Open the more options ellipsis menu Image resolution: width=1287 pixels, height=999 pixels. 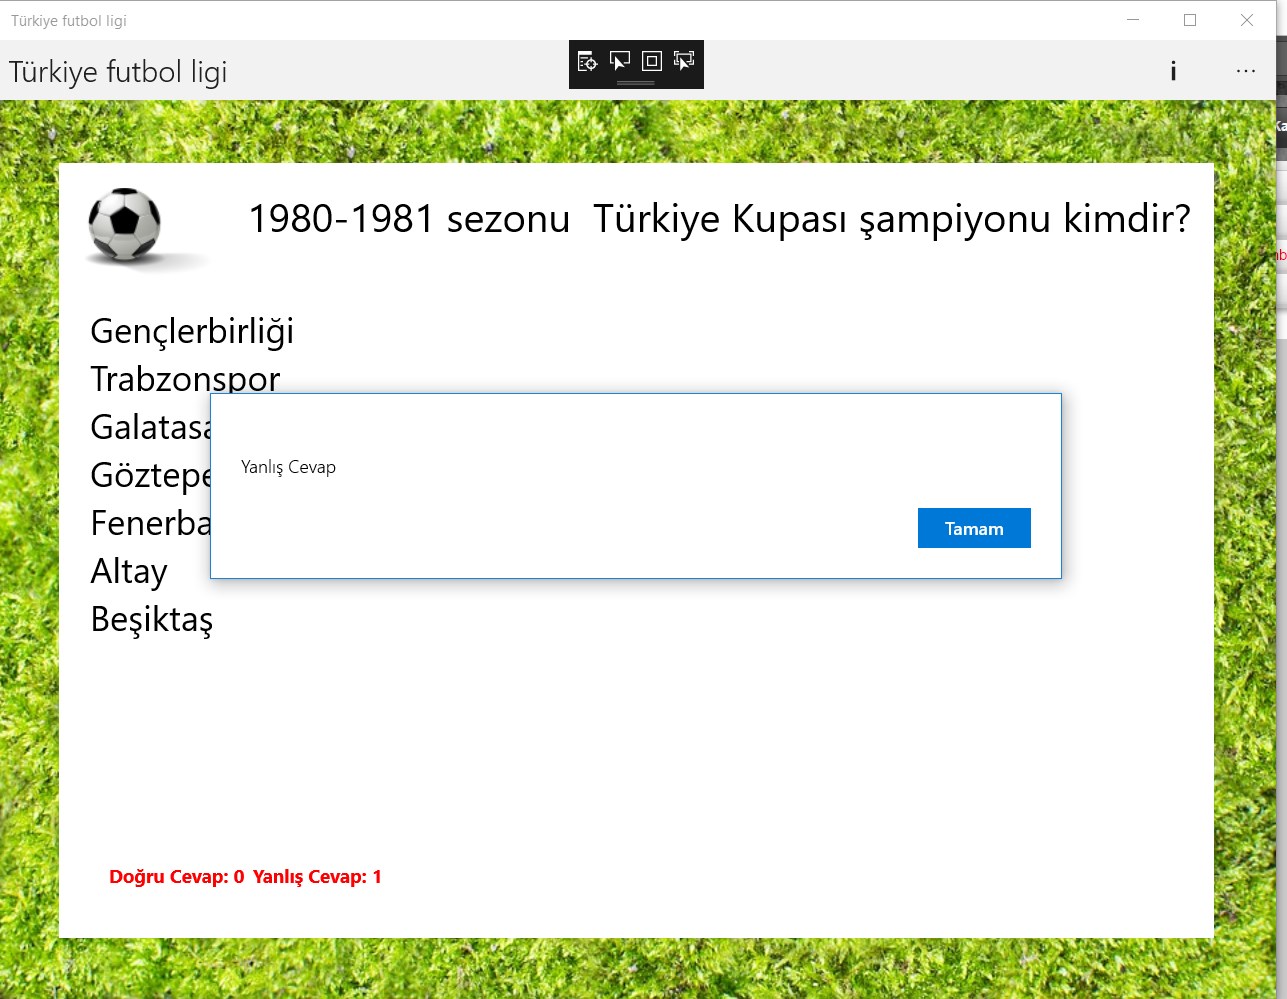pos(1245,71)
